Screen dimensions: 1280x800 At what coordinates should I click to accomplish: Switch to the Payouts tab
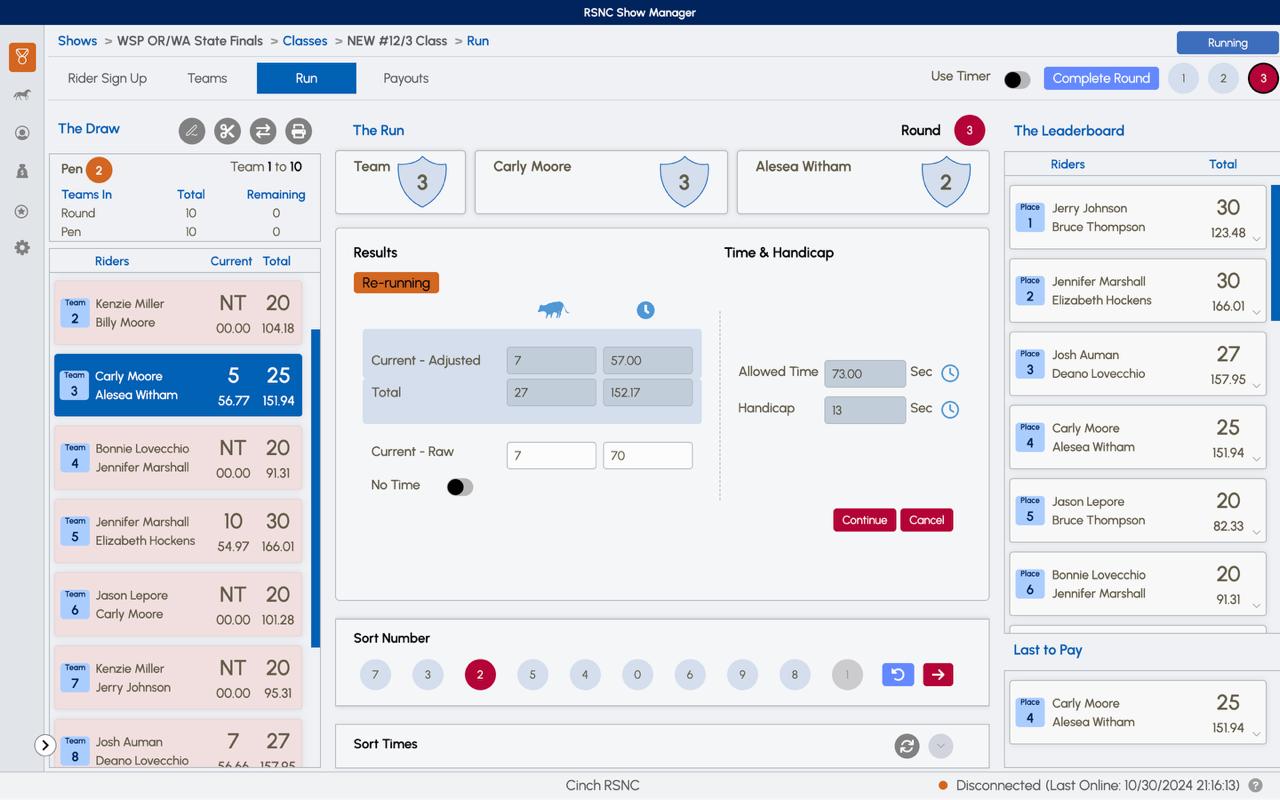coord(406,78)
